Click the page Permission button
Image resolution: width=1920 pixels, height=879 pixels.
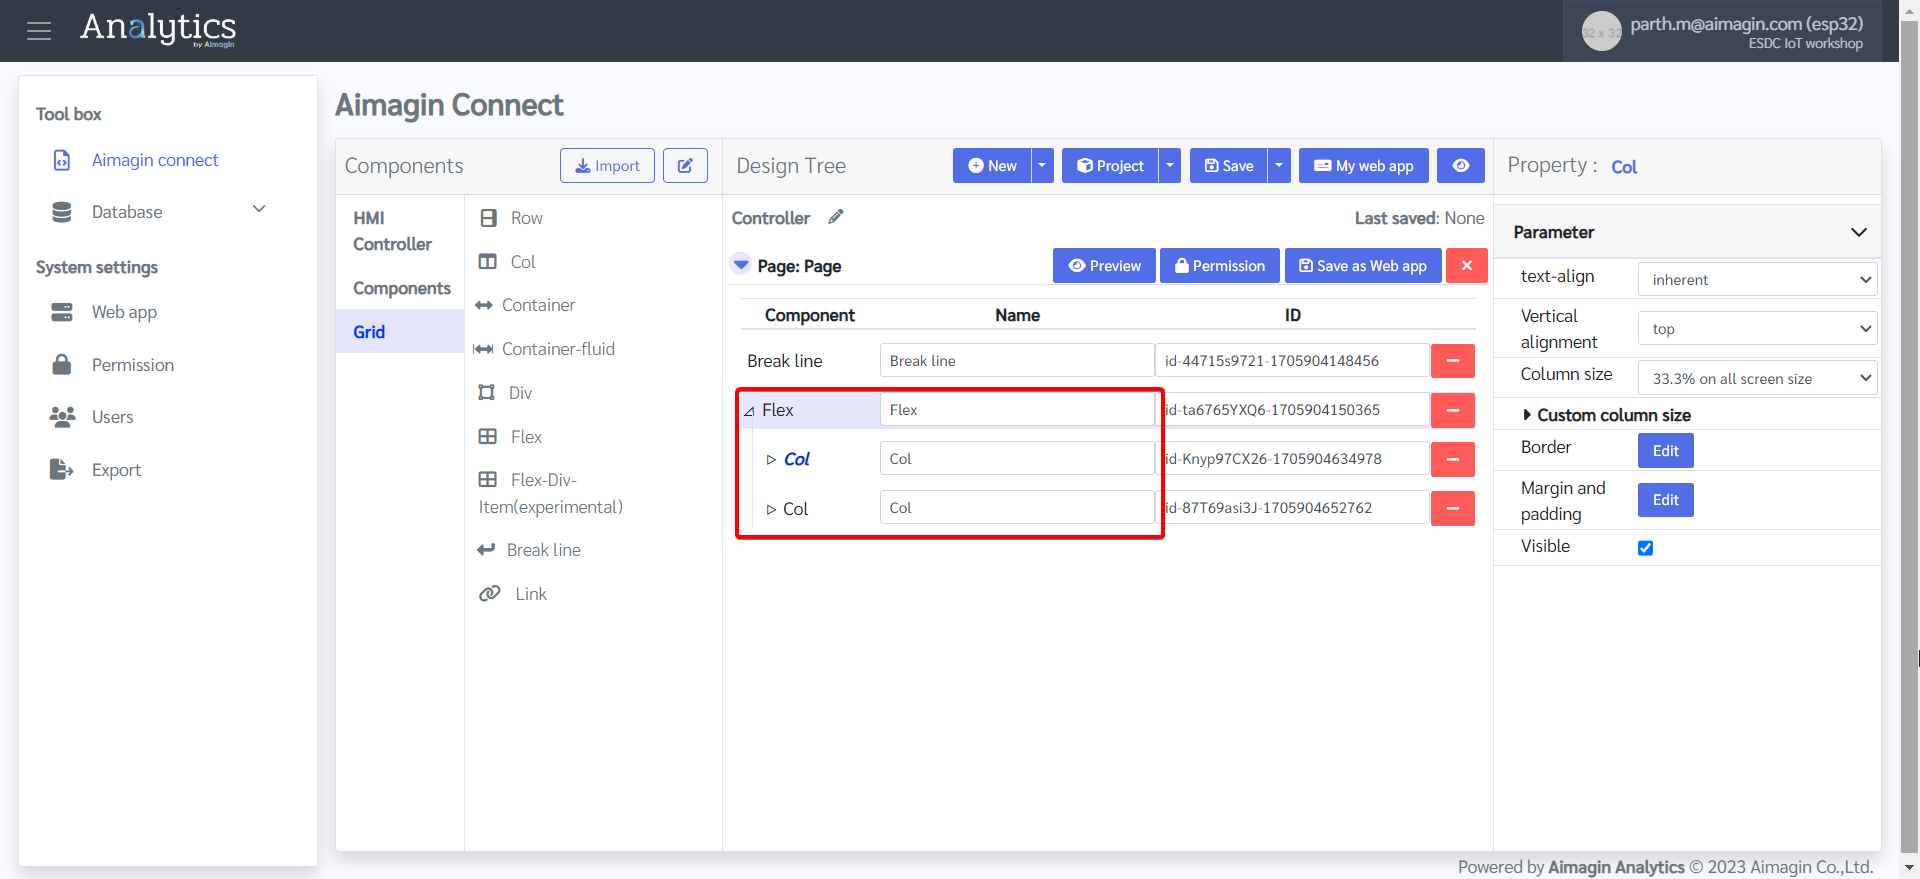point(1220,266)
